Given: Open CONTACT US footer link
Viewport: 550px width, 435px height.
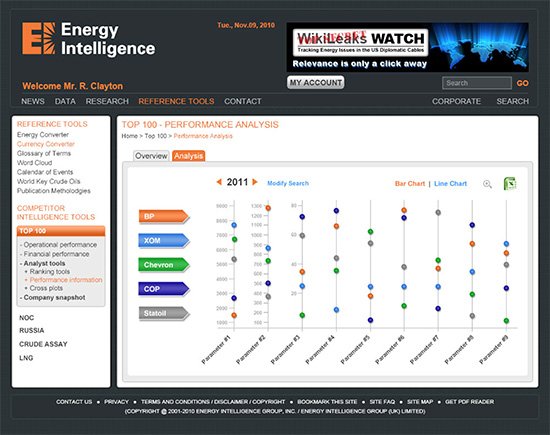Looking at the screenshot, I should tap(74, 402).
